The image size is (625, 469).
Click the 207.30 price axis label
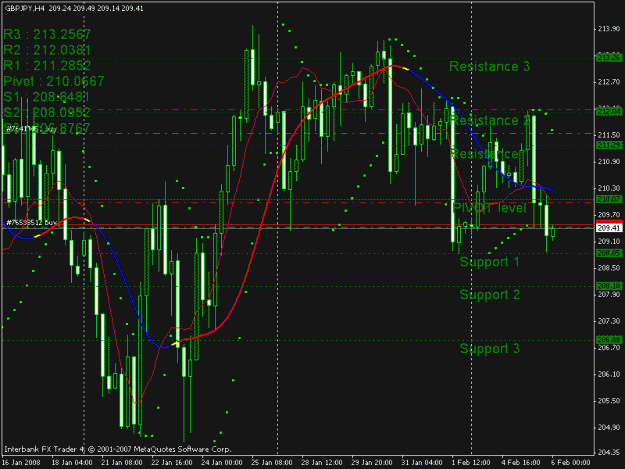pos(609,321)
